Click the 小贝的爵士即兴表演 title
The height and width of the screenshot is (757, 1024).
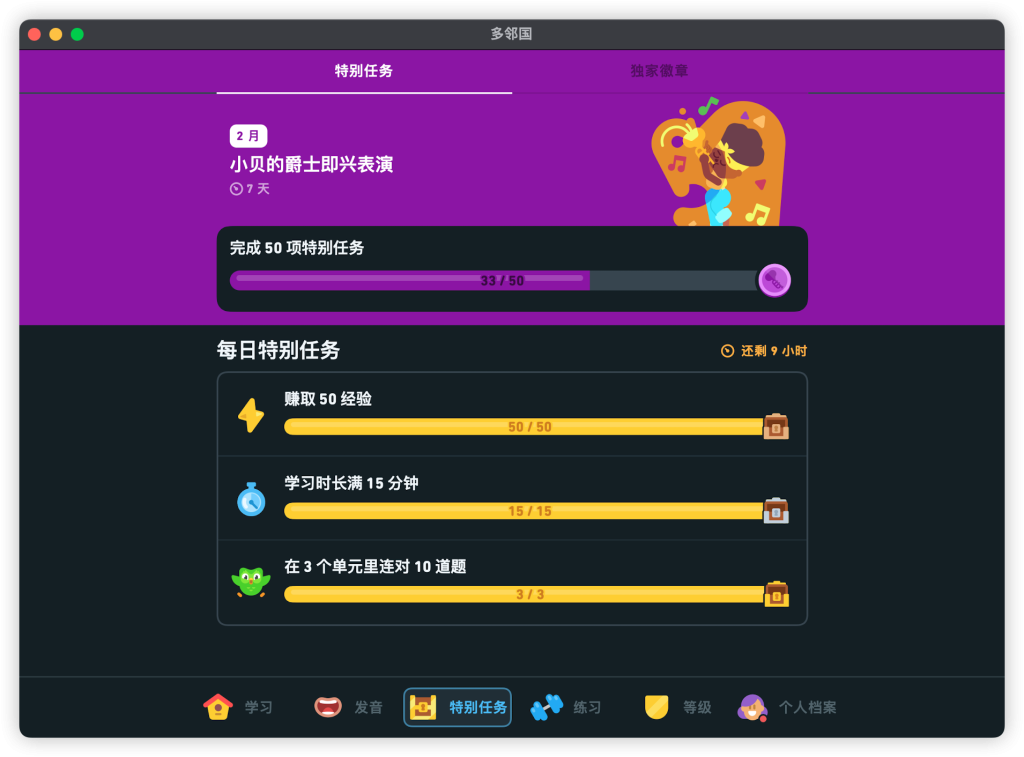point(312,164)
